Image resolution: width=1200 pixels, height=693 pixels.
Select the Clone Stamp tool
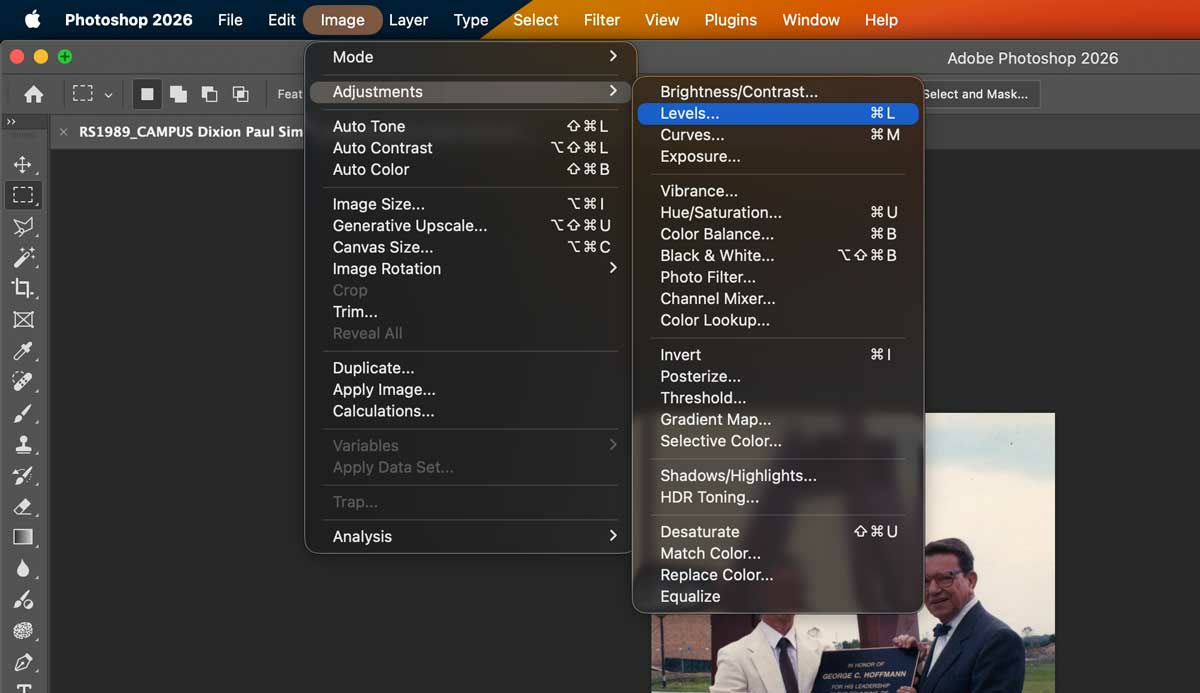coord(23,444)
